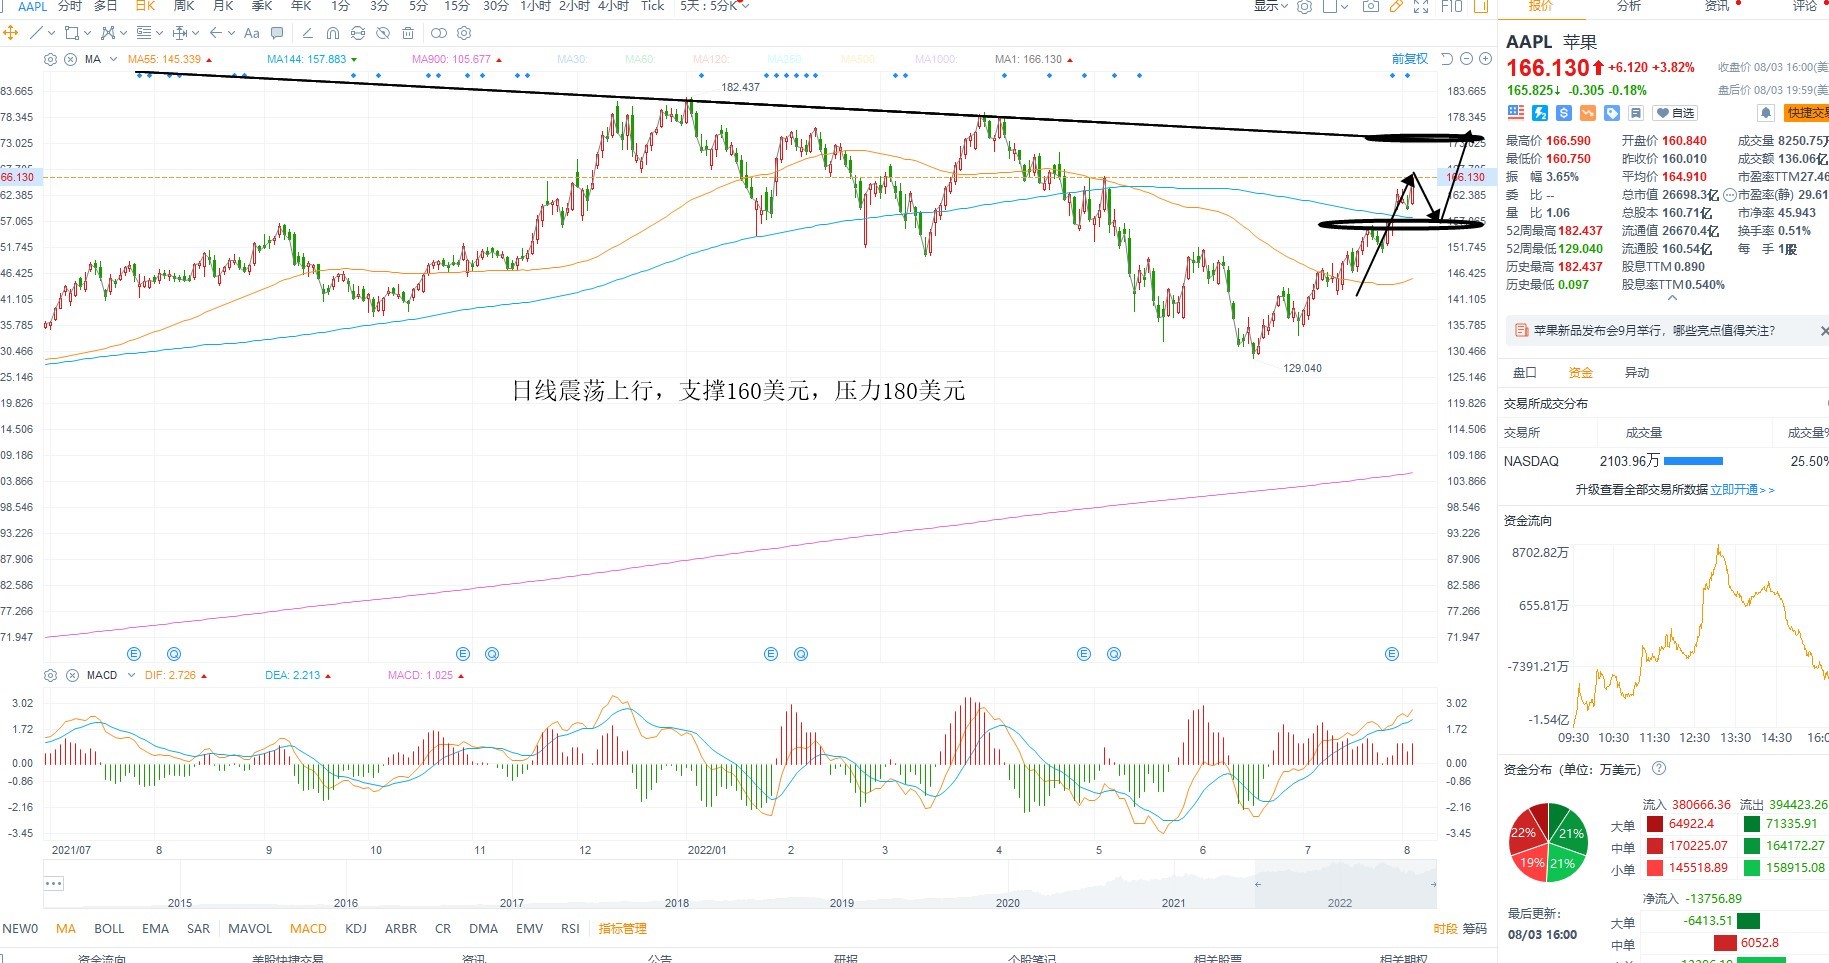Zoom out the chart with minus icon
Screen dimensions: 1829x963
pyautogui.click(x=1467, y=59)
